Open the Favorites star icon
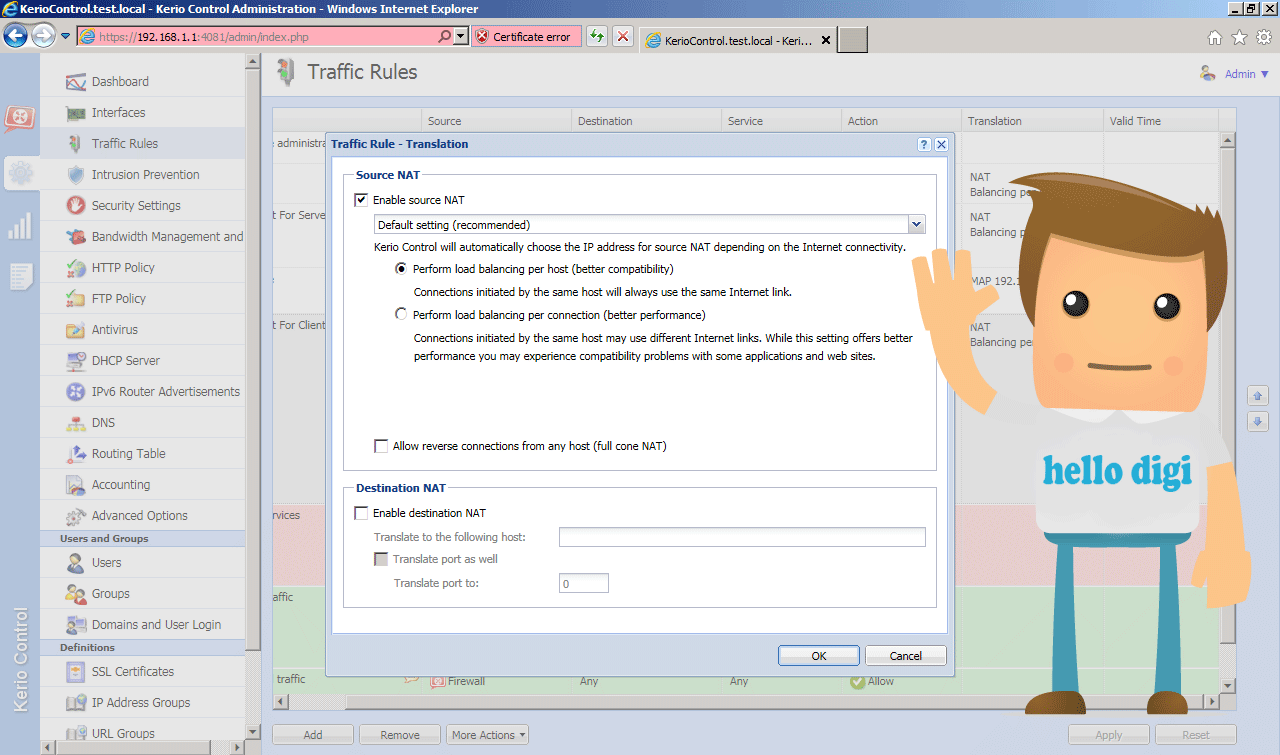This screenshot has height=755, width=1280. (1239, 38)
